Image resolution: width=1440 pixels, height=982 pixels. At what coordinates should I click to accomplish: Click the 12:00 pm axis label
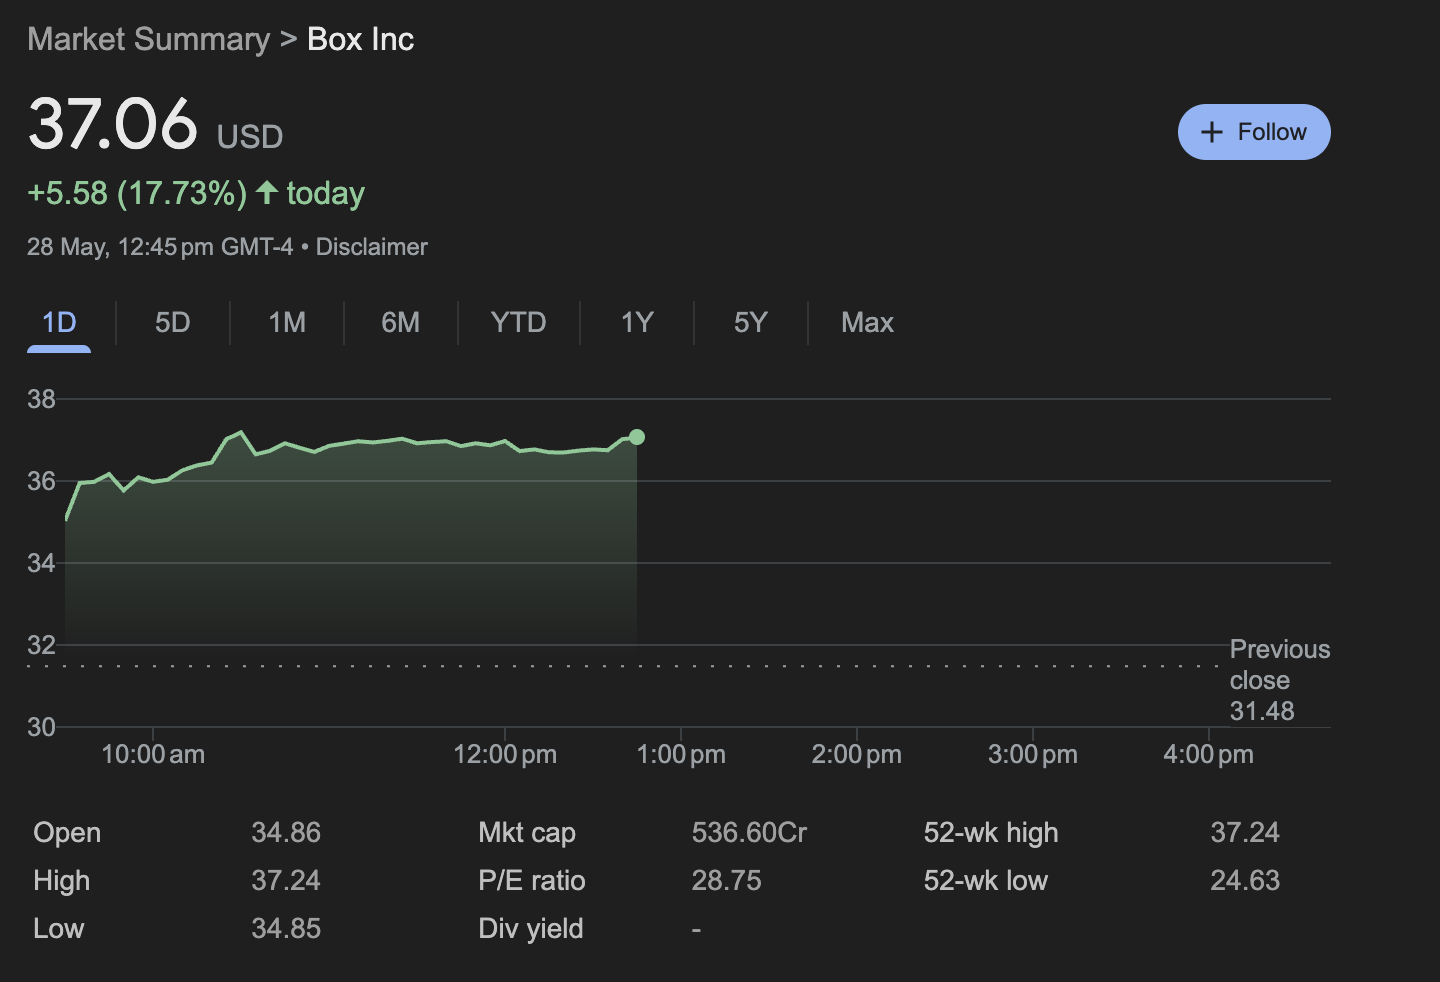pos(505,755)
